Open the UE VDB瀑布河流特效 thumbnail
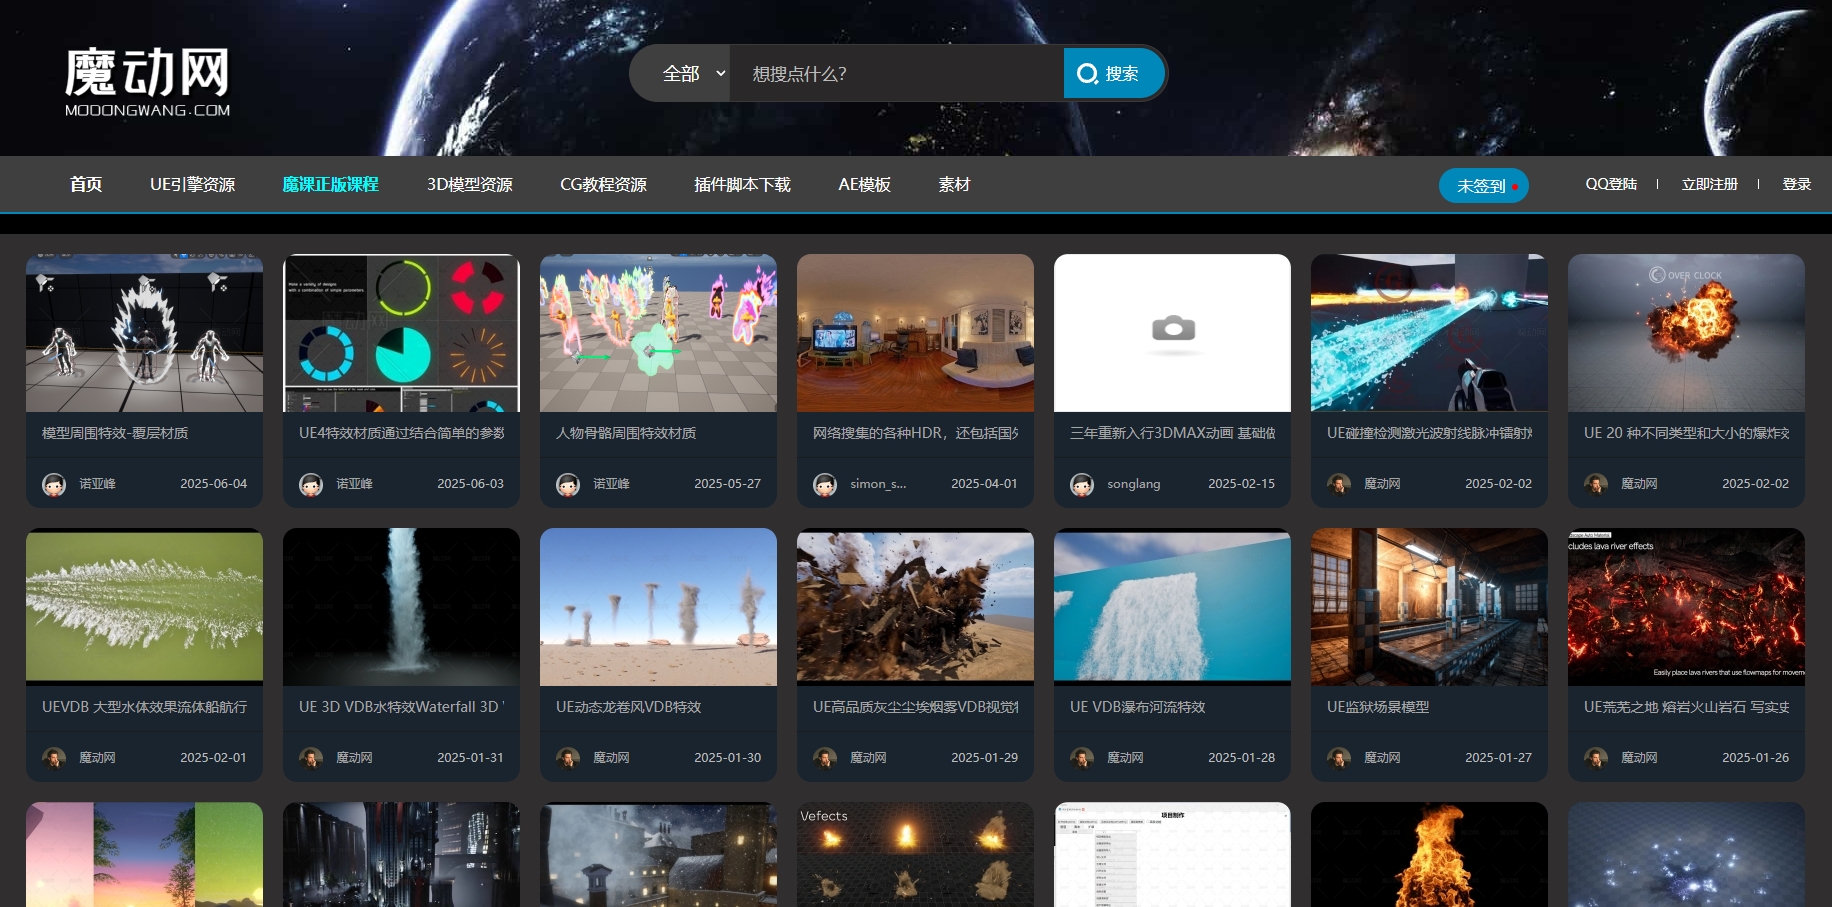 1171,606
